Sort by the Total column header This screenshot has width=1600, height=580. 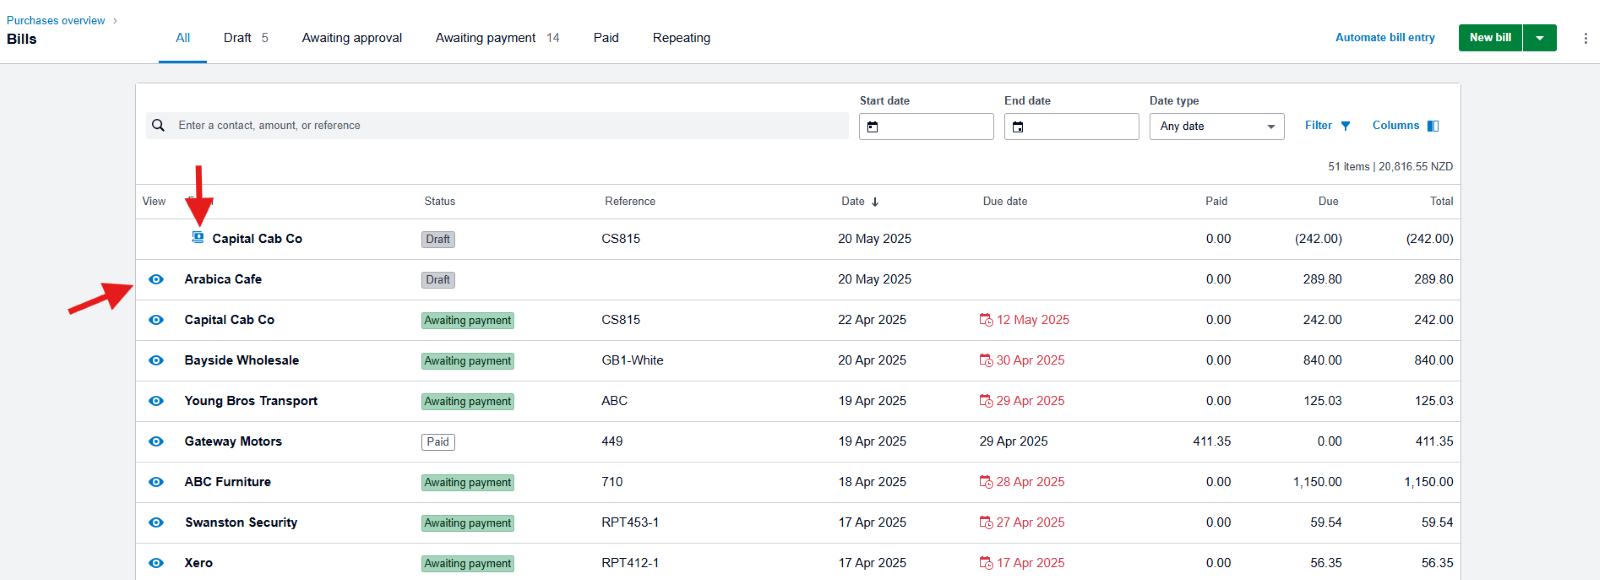pyautogui.click(x=1441, y=202)
